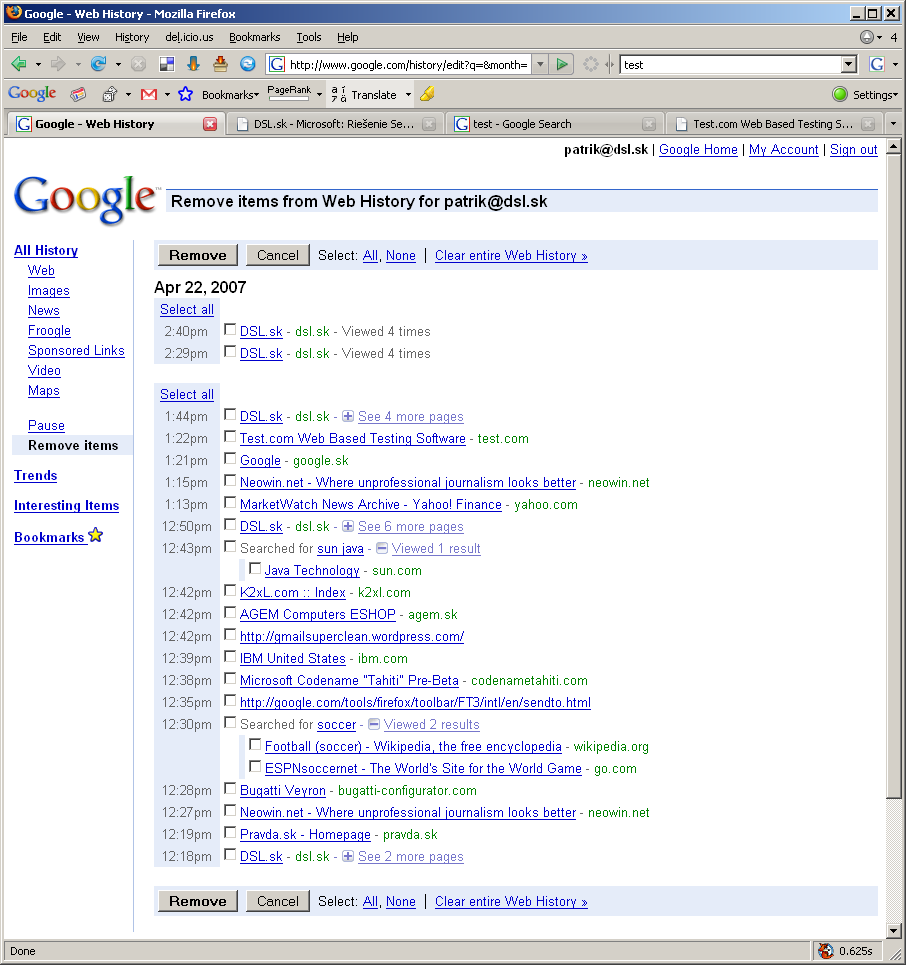Click the Google logo on Google Toolbar
Image resolution: width=906 pixels, height=965 pixels.
click(32, 94)
